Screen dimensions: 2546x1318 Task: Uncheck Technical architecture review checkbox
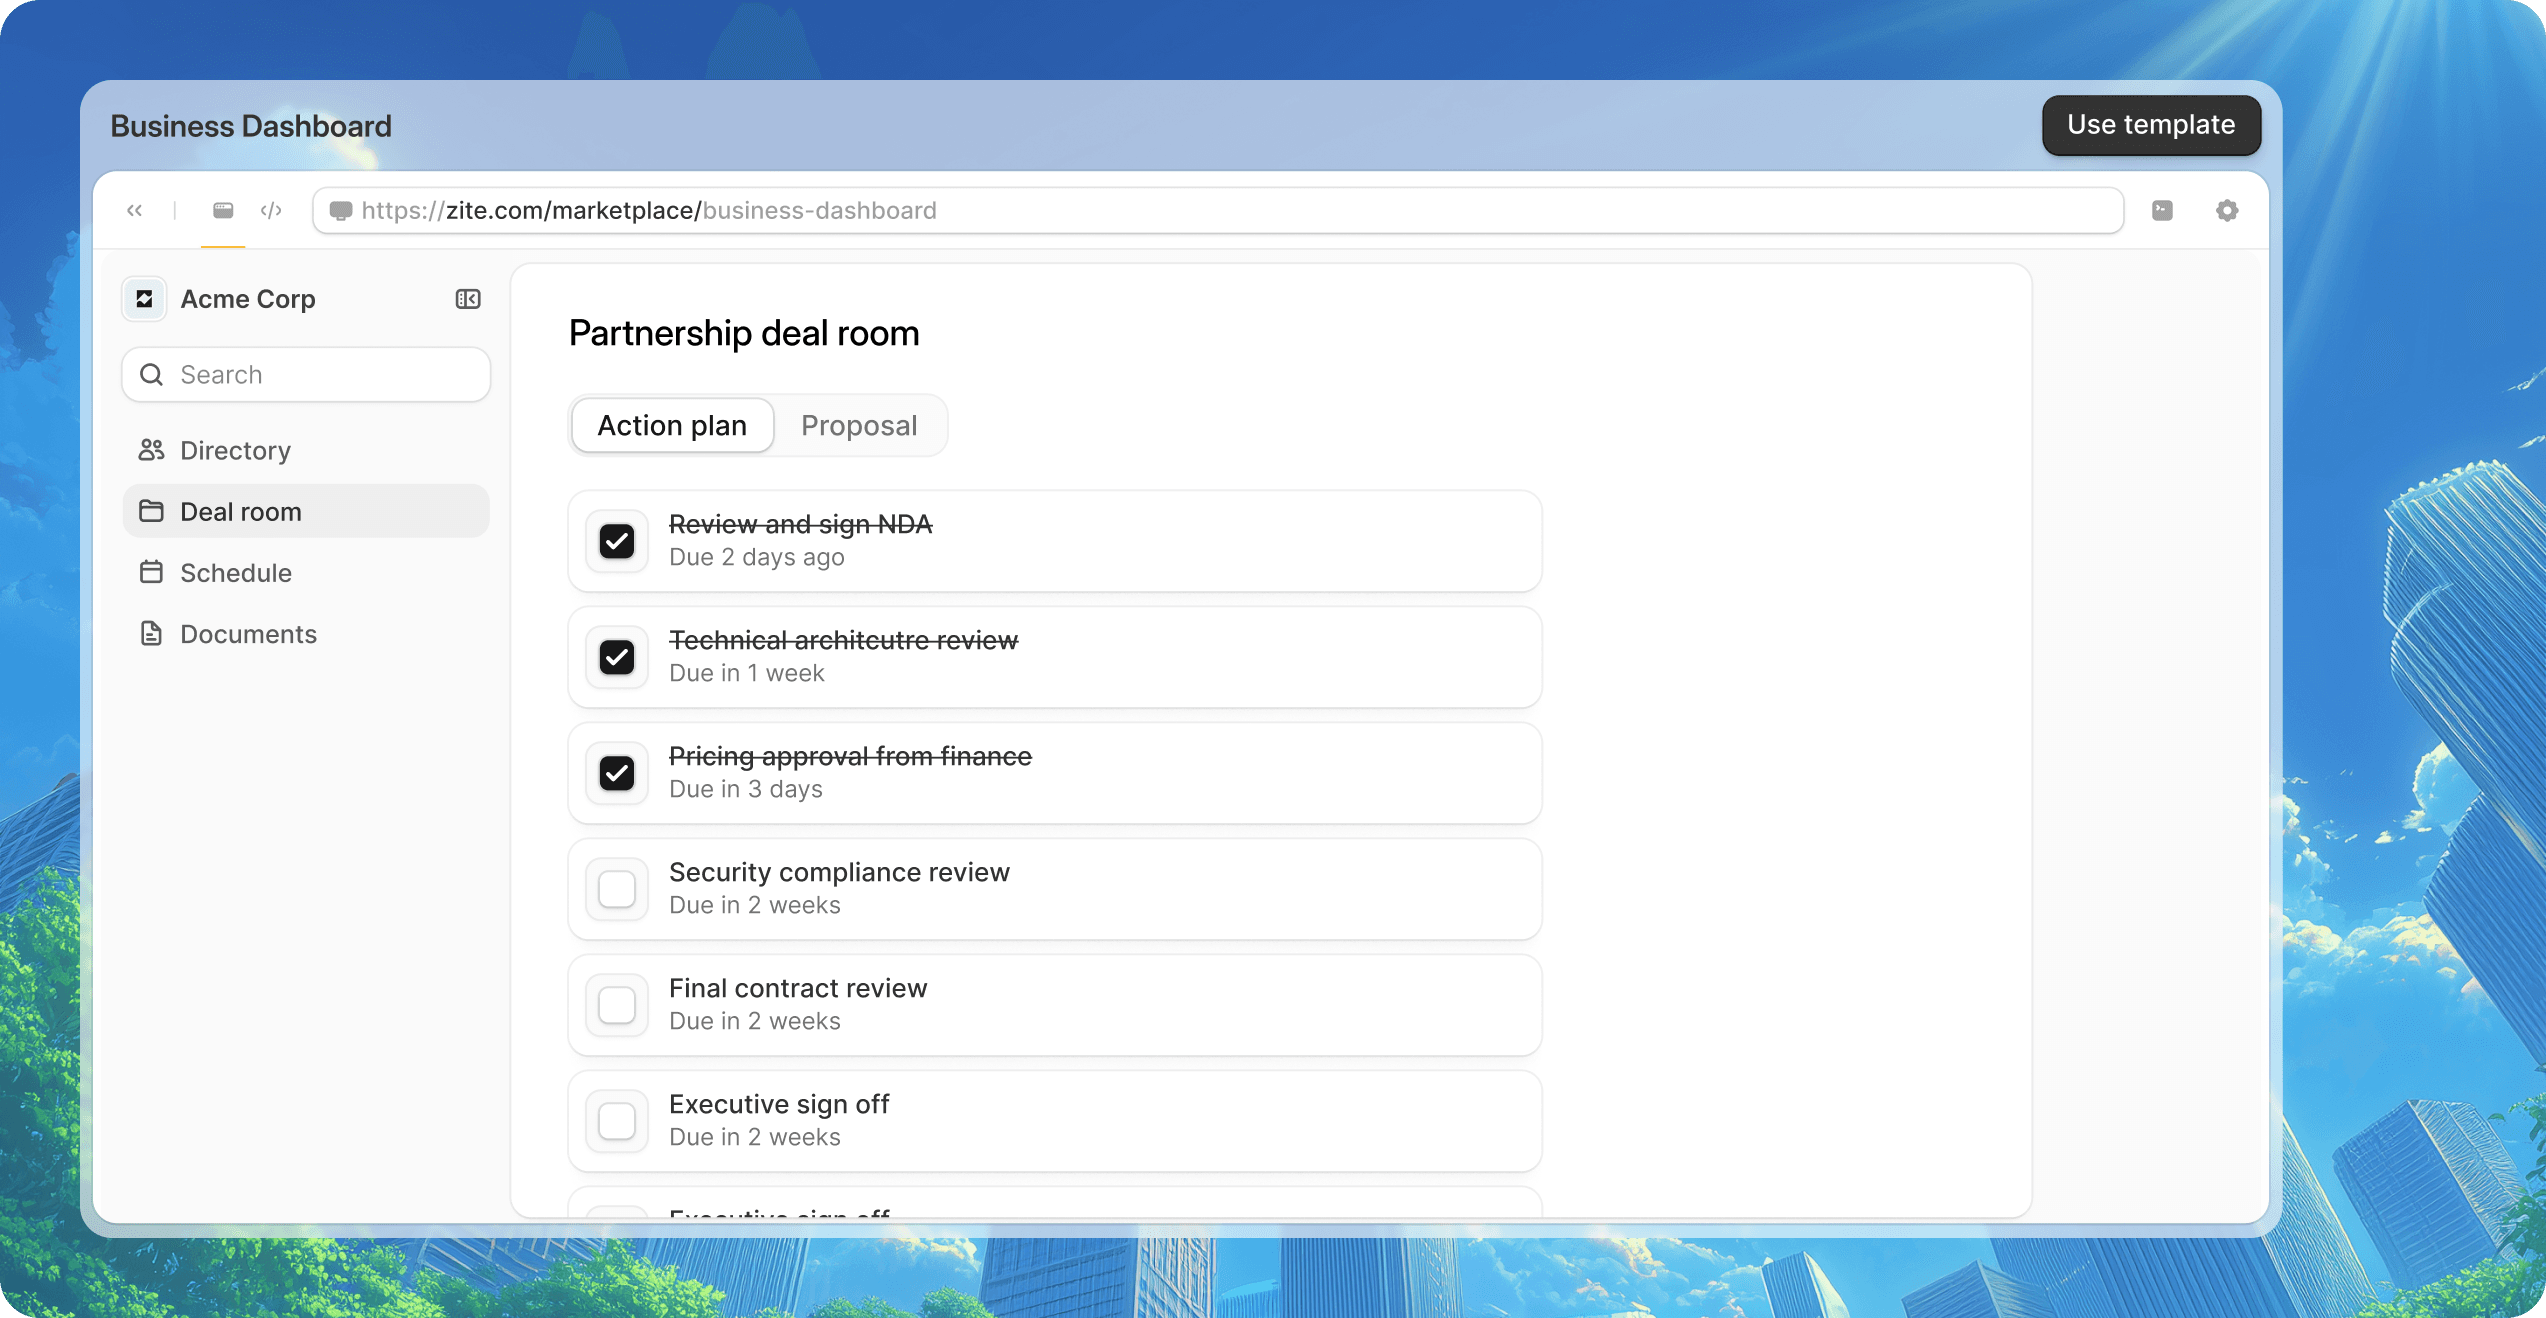(617, 657)
